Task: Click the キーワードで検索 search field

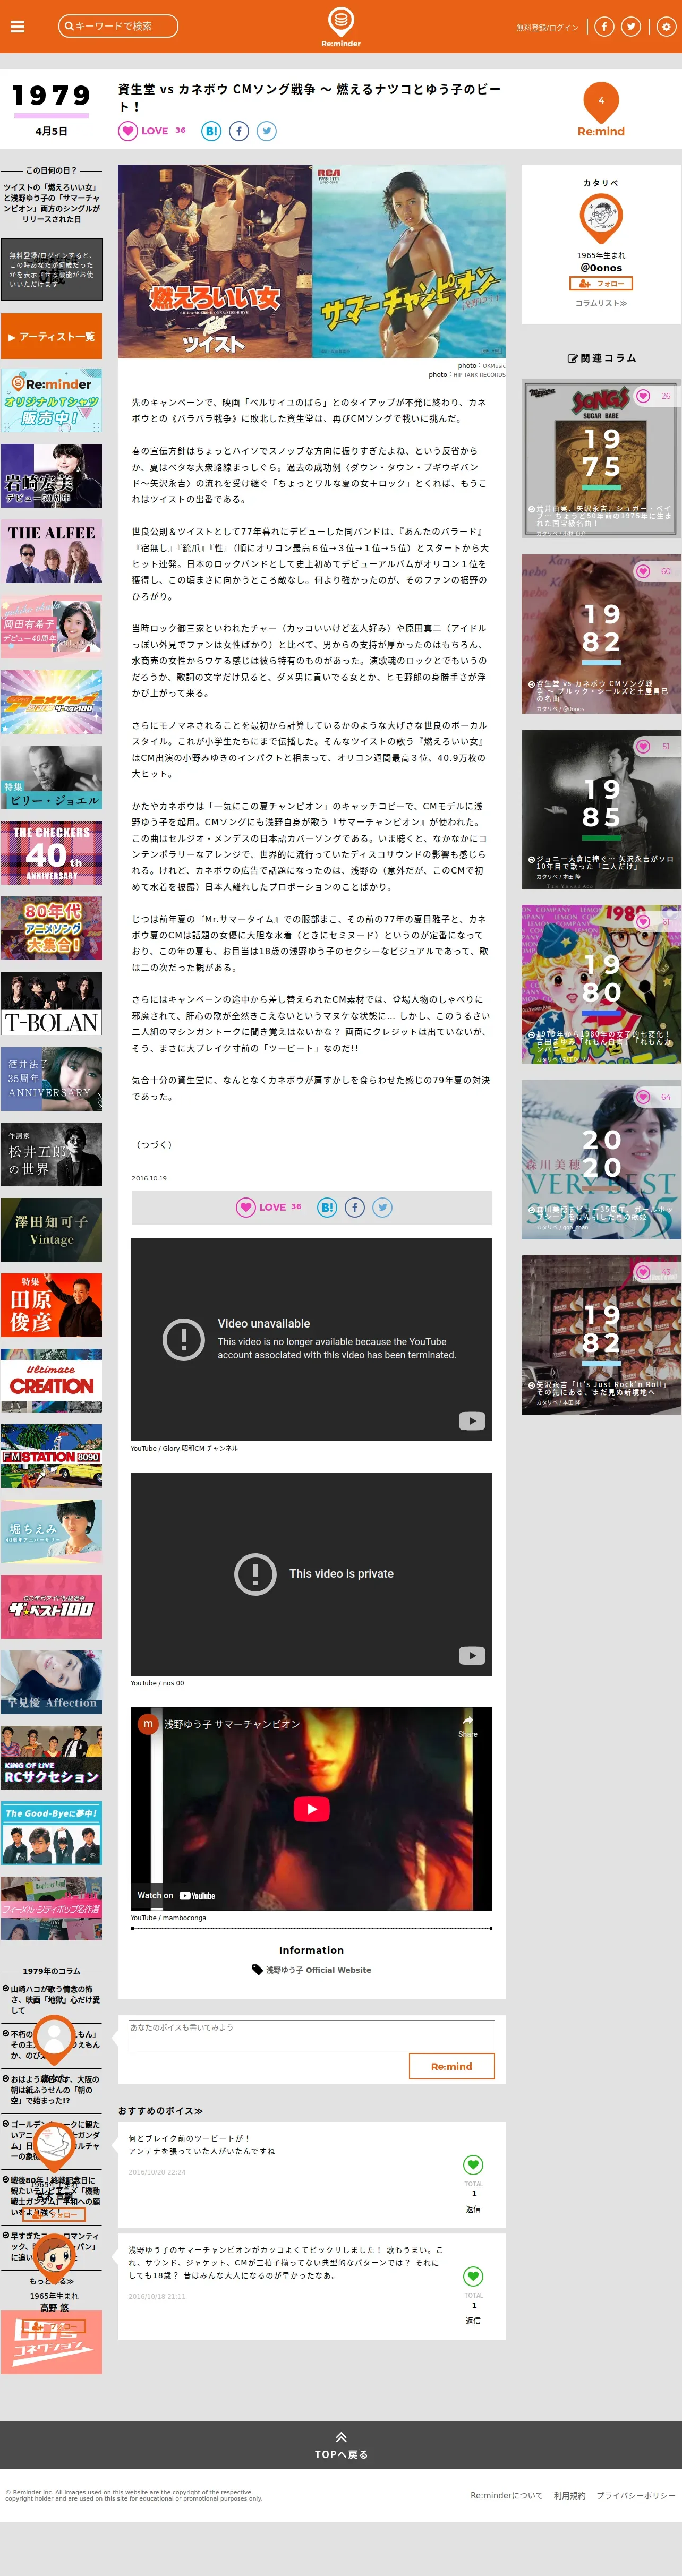Action: [x=118, y=26]
